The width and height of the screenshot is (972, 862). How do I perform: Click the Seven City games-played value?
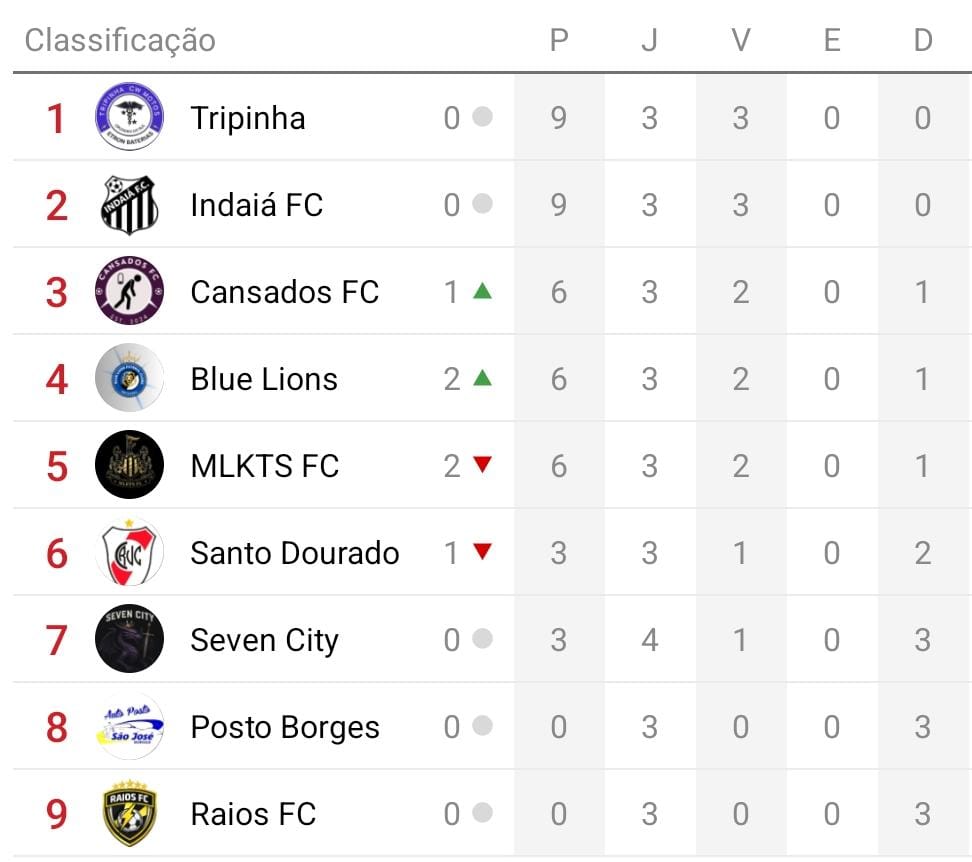pos(649,640)
